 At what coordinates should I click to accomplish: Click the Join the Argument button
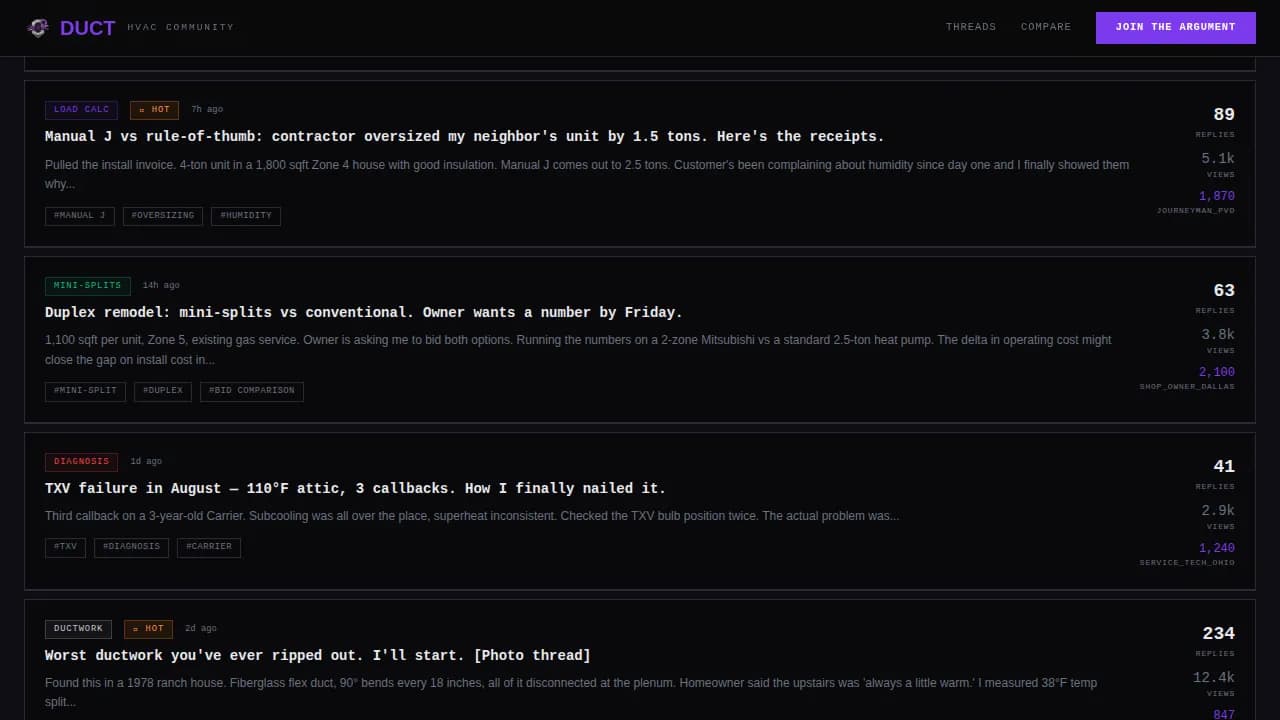pyautogui.click(x=1176, y=27)
